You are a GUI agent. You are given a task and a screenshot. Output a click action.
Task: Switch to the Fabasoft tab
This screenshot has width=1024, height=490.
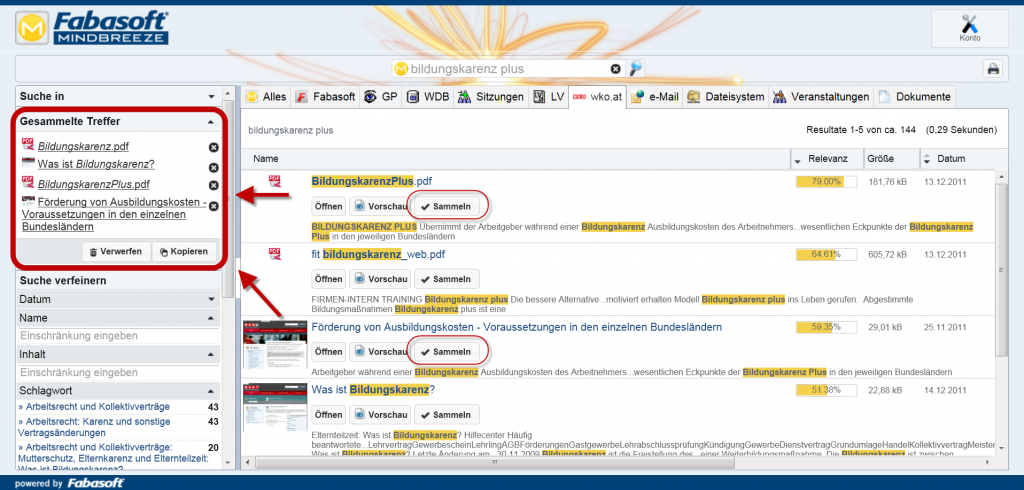pos(326,97)
